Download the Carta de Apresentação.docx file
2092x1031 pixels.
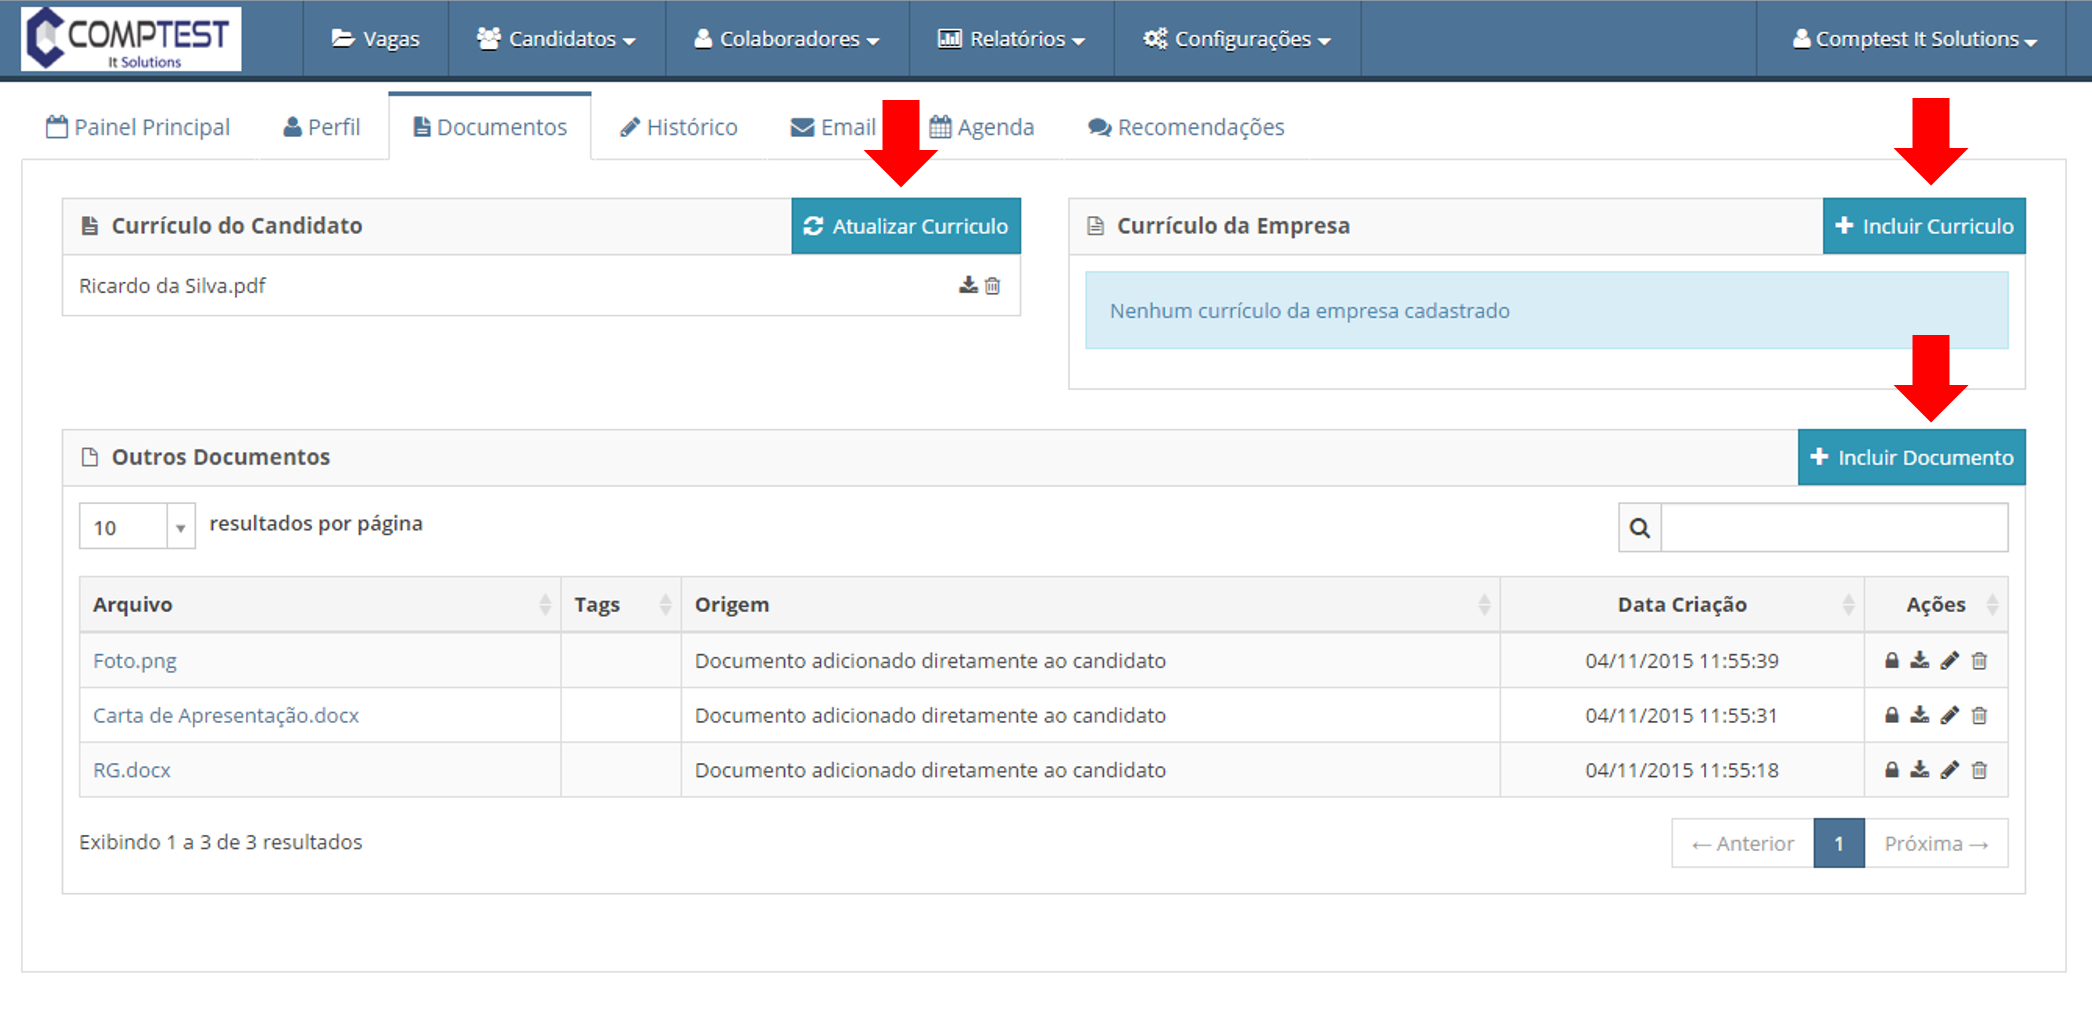coord(1920,716)
